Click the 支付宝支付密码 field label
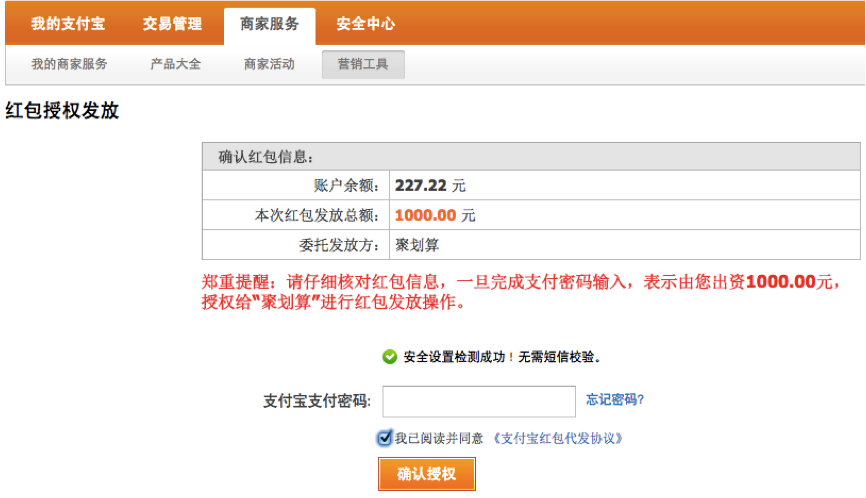The height and width of the screenshot is (498, 866). coord(317,401)
